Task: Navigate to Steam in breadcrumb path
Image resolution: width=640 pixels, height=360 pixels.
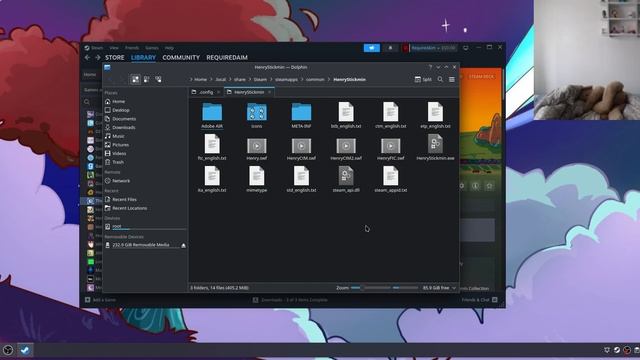Action: 260,80
